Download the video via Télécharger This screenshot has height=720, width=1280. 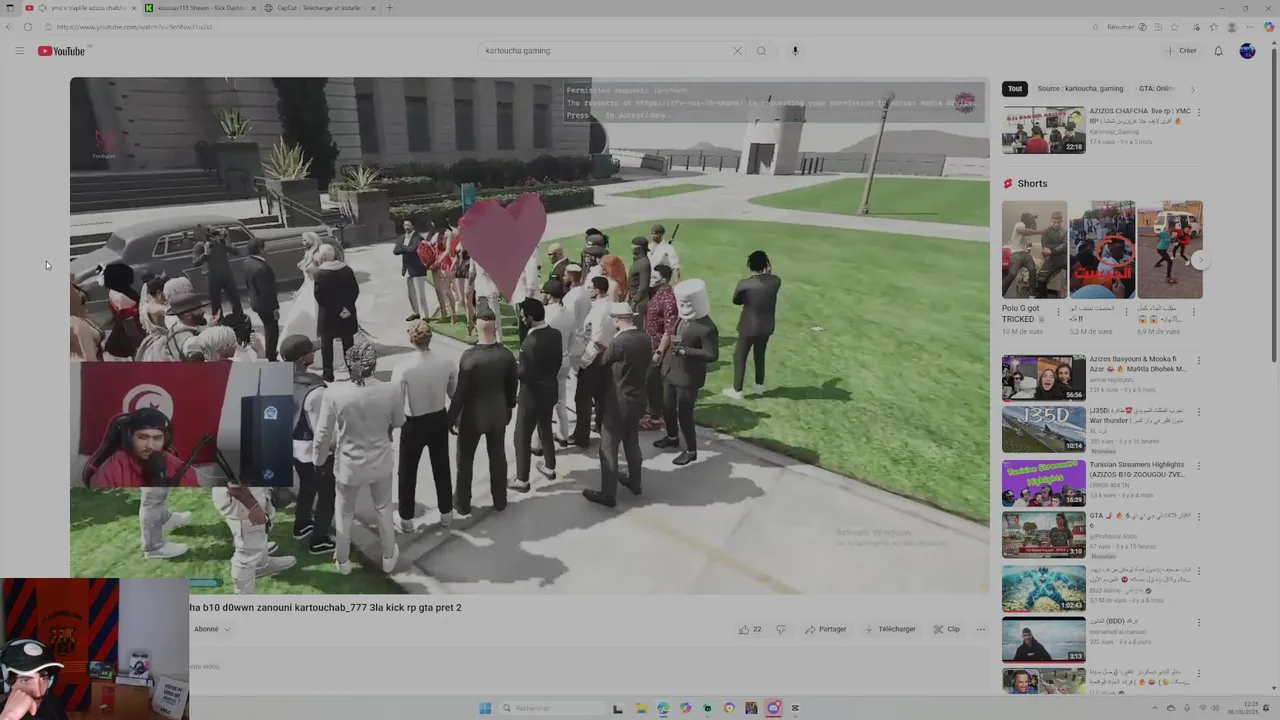coord(890,629)
